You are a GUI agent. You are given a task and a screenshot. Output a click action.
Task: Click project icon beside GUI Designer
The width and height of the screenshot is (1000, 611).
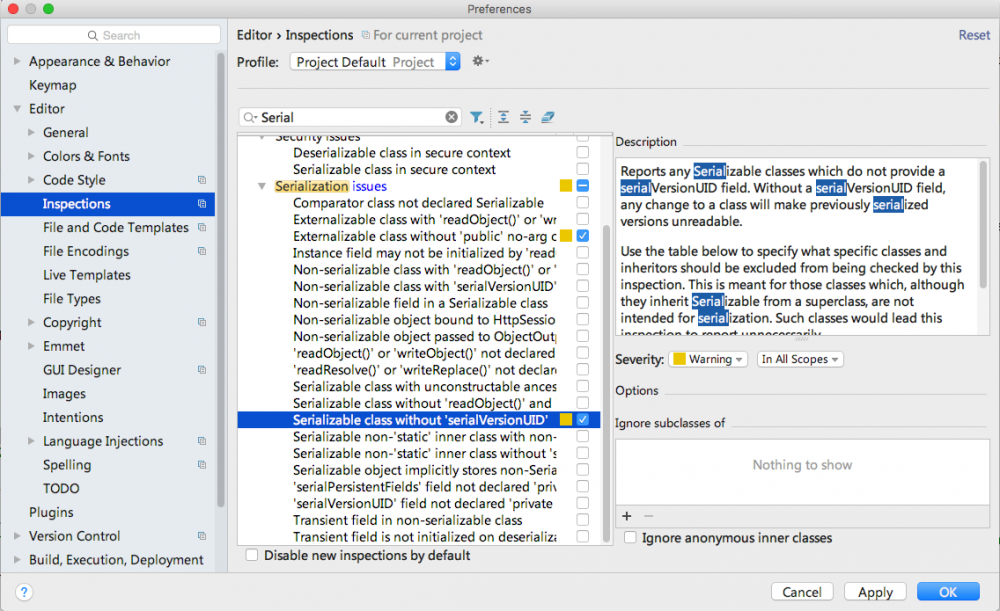(202, 370)
